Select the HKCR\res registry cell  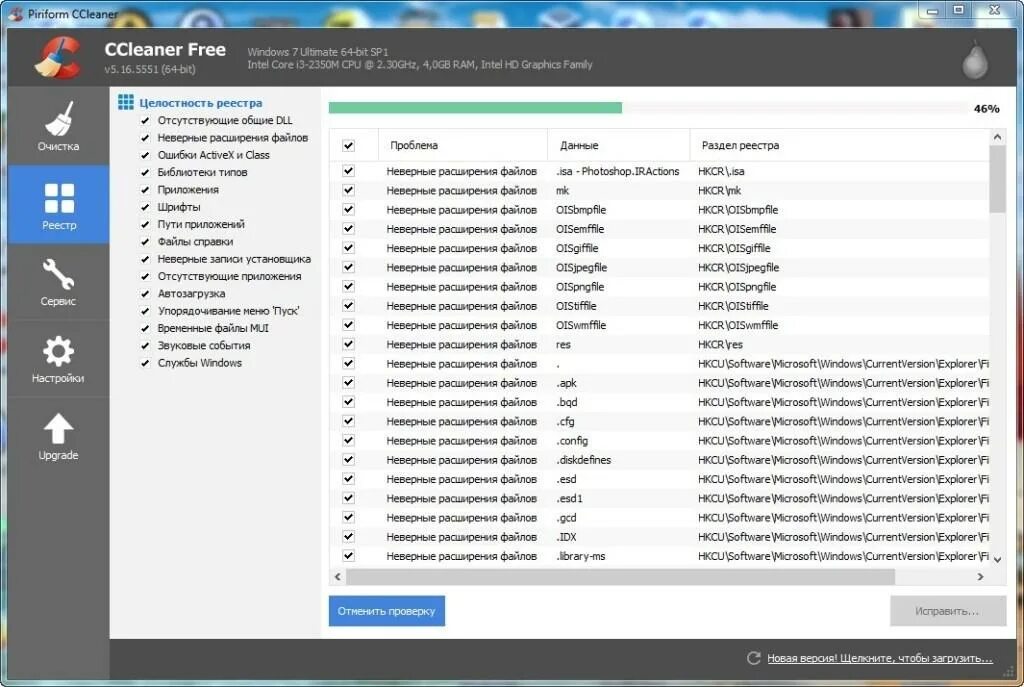coord(720,344)
